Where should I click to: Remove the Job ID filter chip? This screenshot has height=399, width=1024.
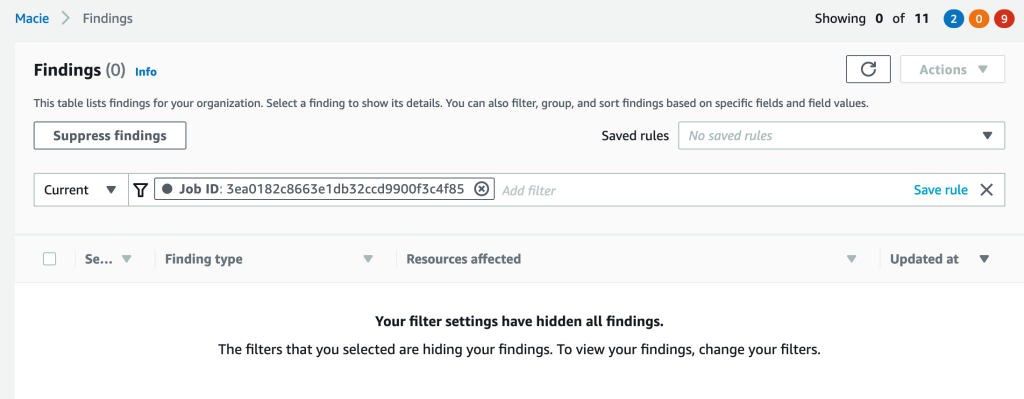pyautogui.click(x=481, y=189)
